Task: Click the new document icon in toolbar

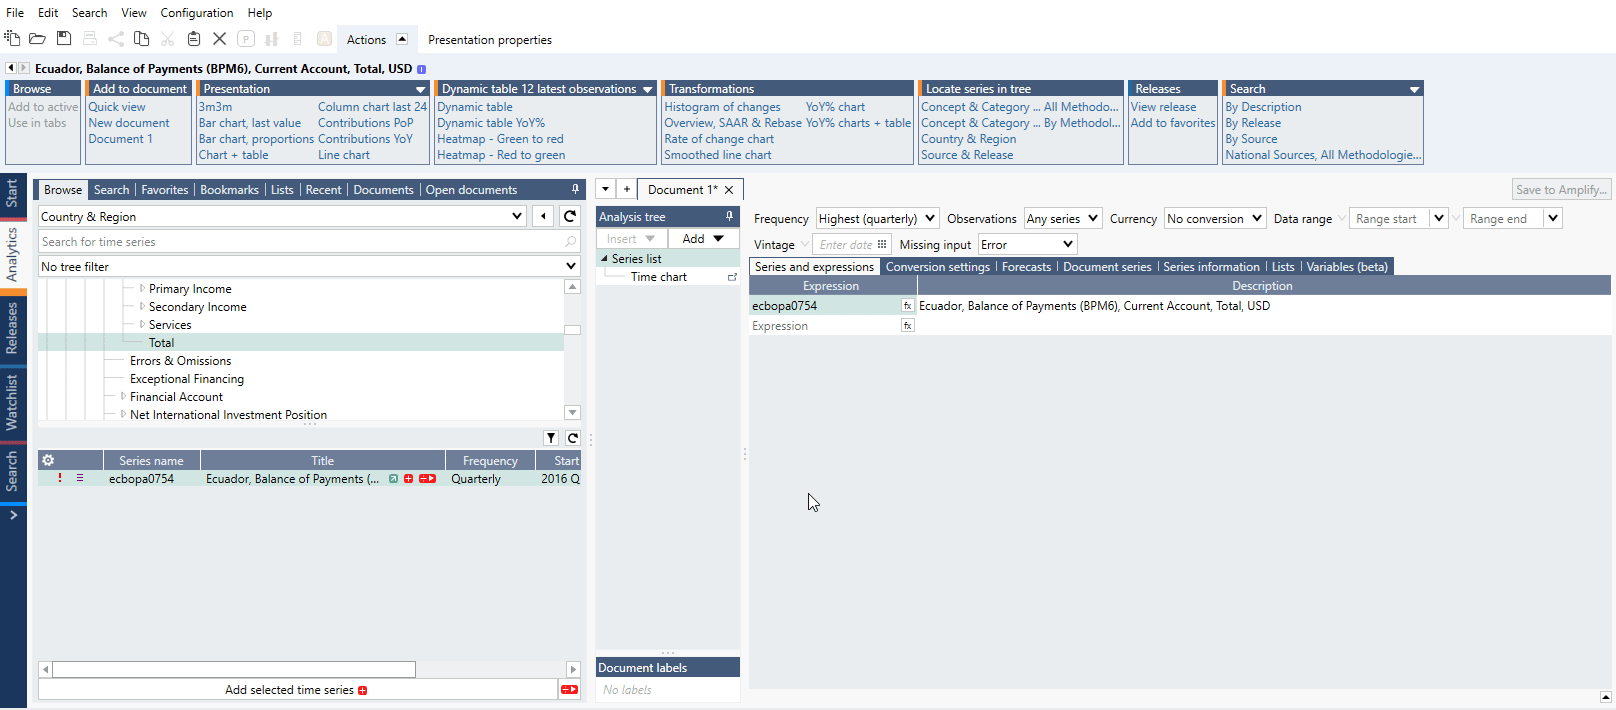Action: click(12, 39)
